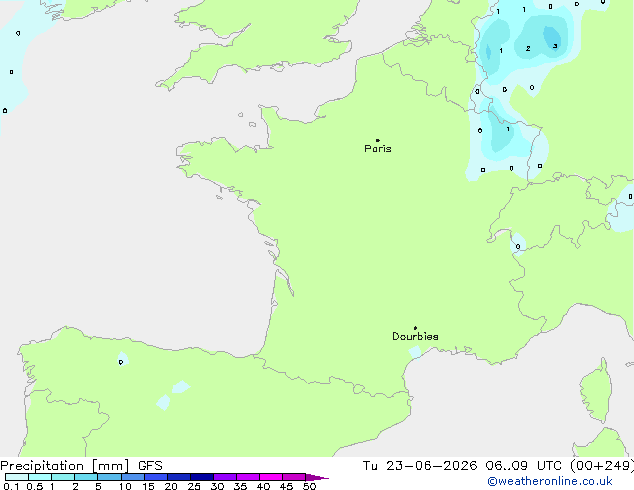Viewport: 634px width, 490px height.
Task: Open the weatheronline.co.uk copyright link
Action: [x=550, y=481]
